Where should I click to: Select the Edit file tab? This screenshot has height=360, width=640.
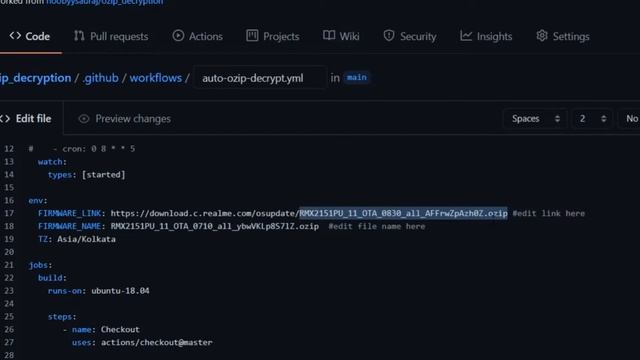pos(28,119)
